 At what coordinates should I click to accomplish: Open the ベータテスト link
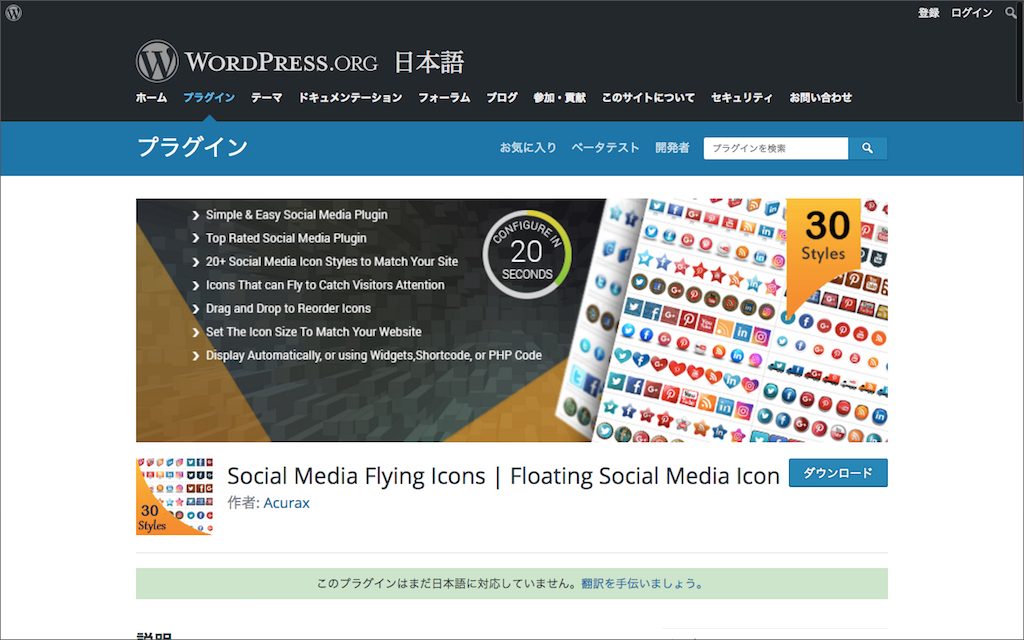[605, 148]
